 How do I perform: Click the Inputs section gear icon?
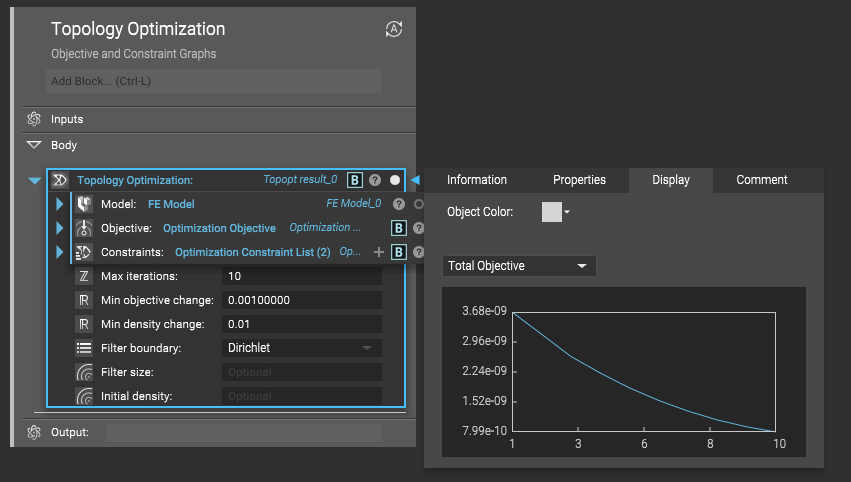34,119
